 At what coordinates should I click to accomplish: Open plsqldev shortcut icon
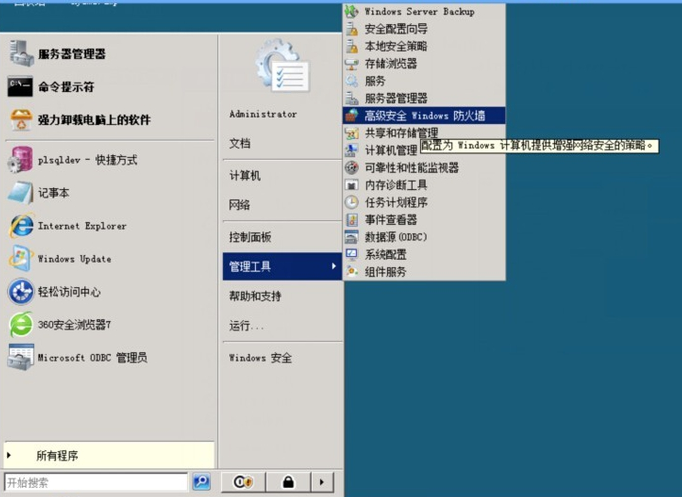[x=20, y=160]
